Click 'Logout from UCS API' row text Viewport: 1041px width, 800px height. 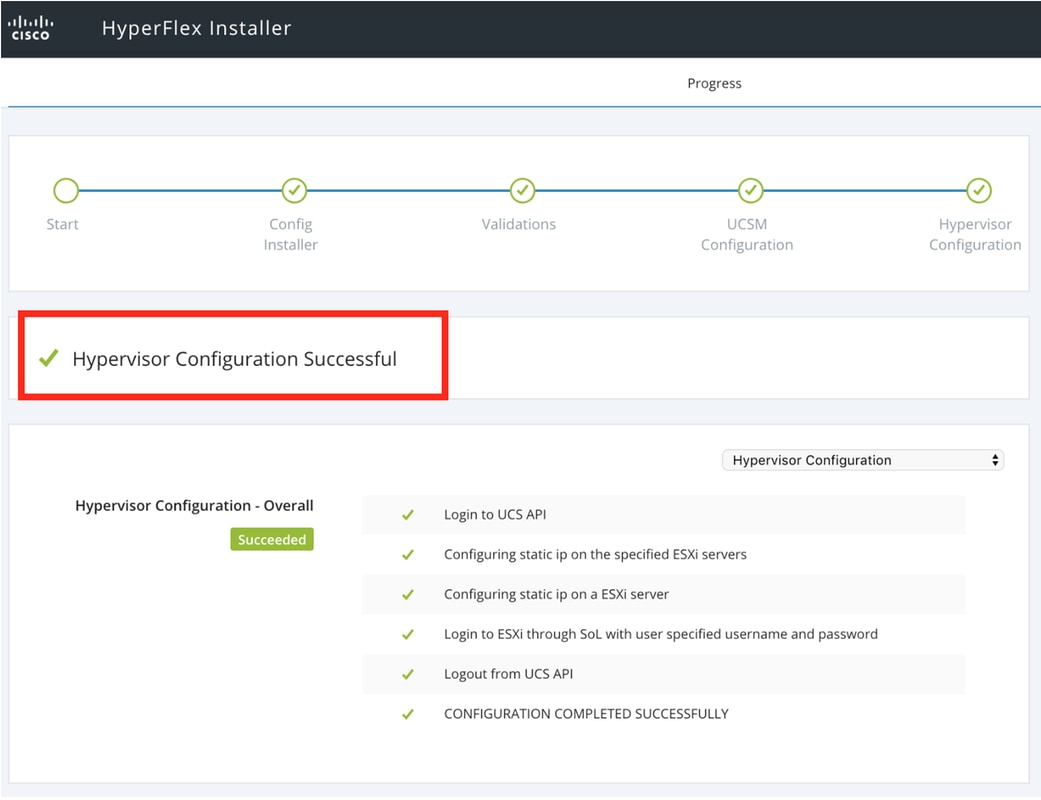509,674
